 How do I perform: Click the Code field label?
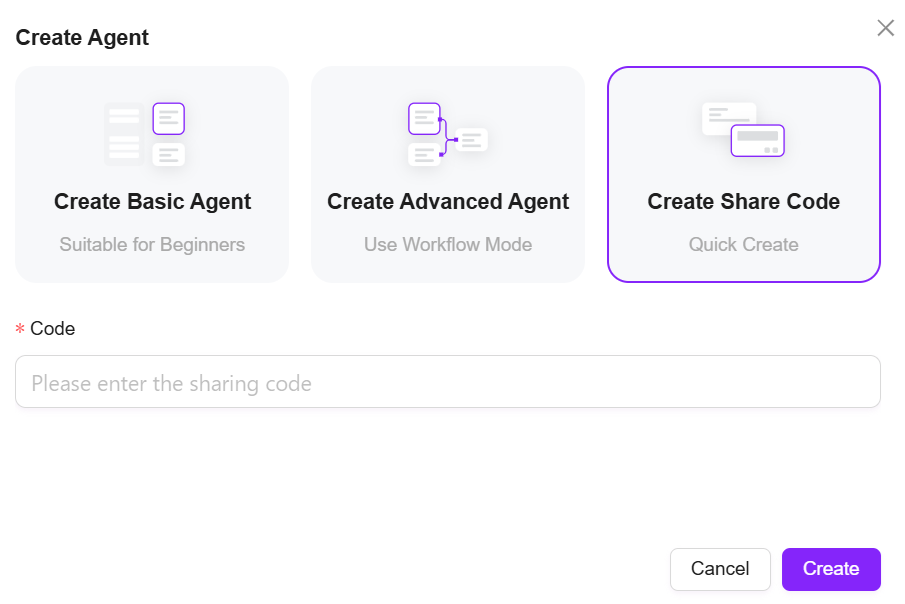click(x=53, y=329)
